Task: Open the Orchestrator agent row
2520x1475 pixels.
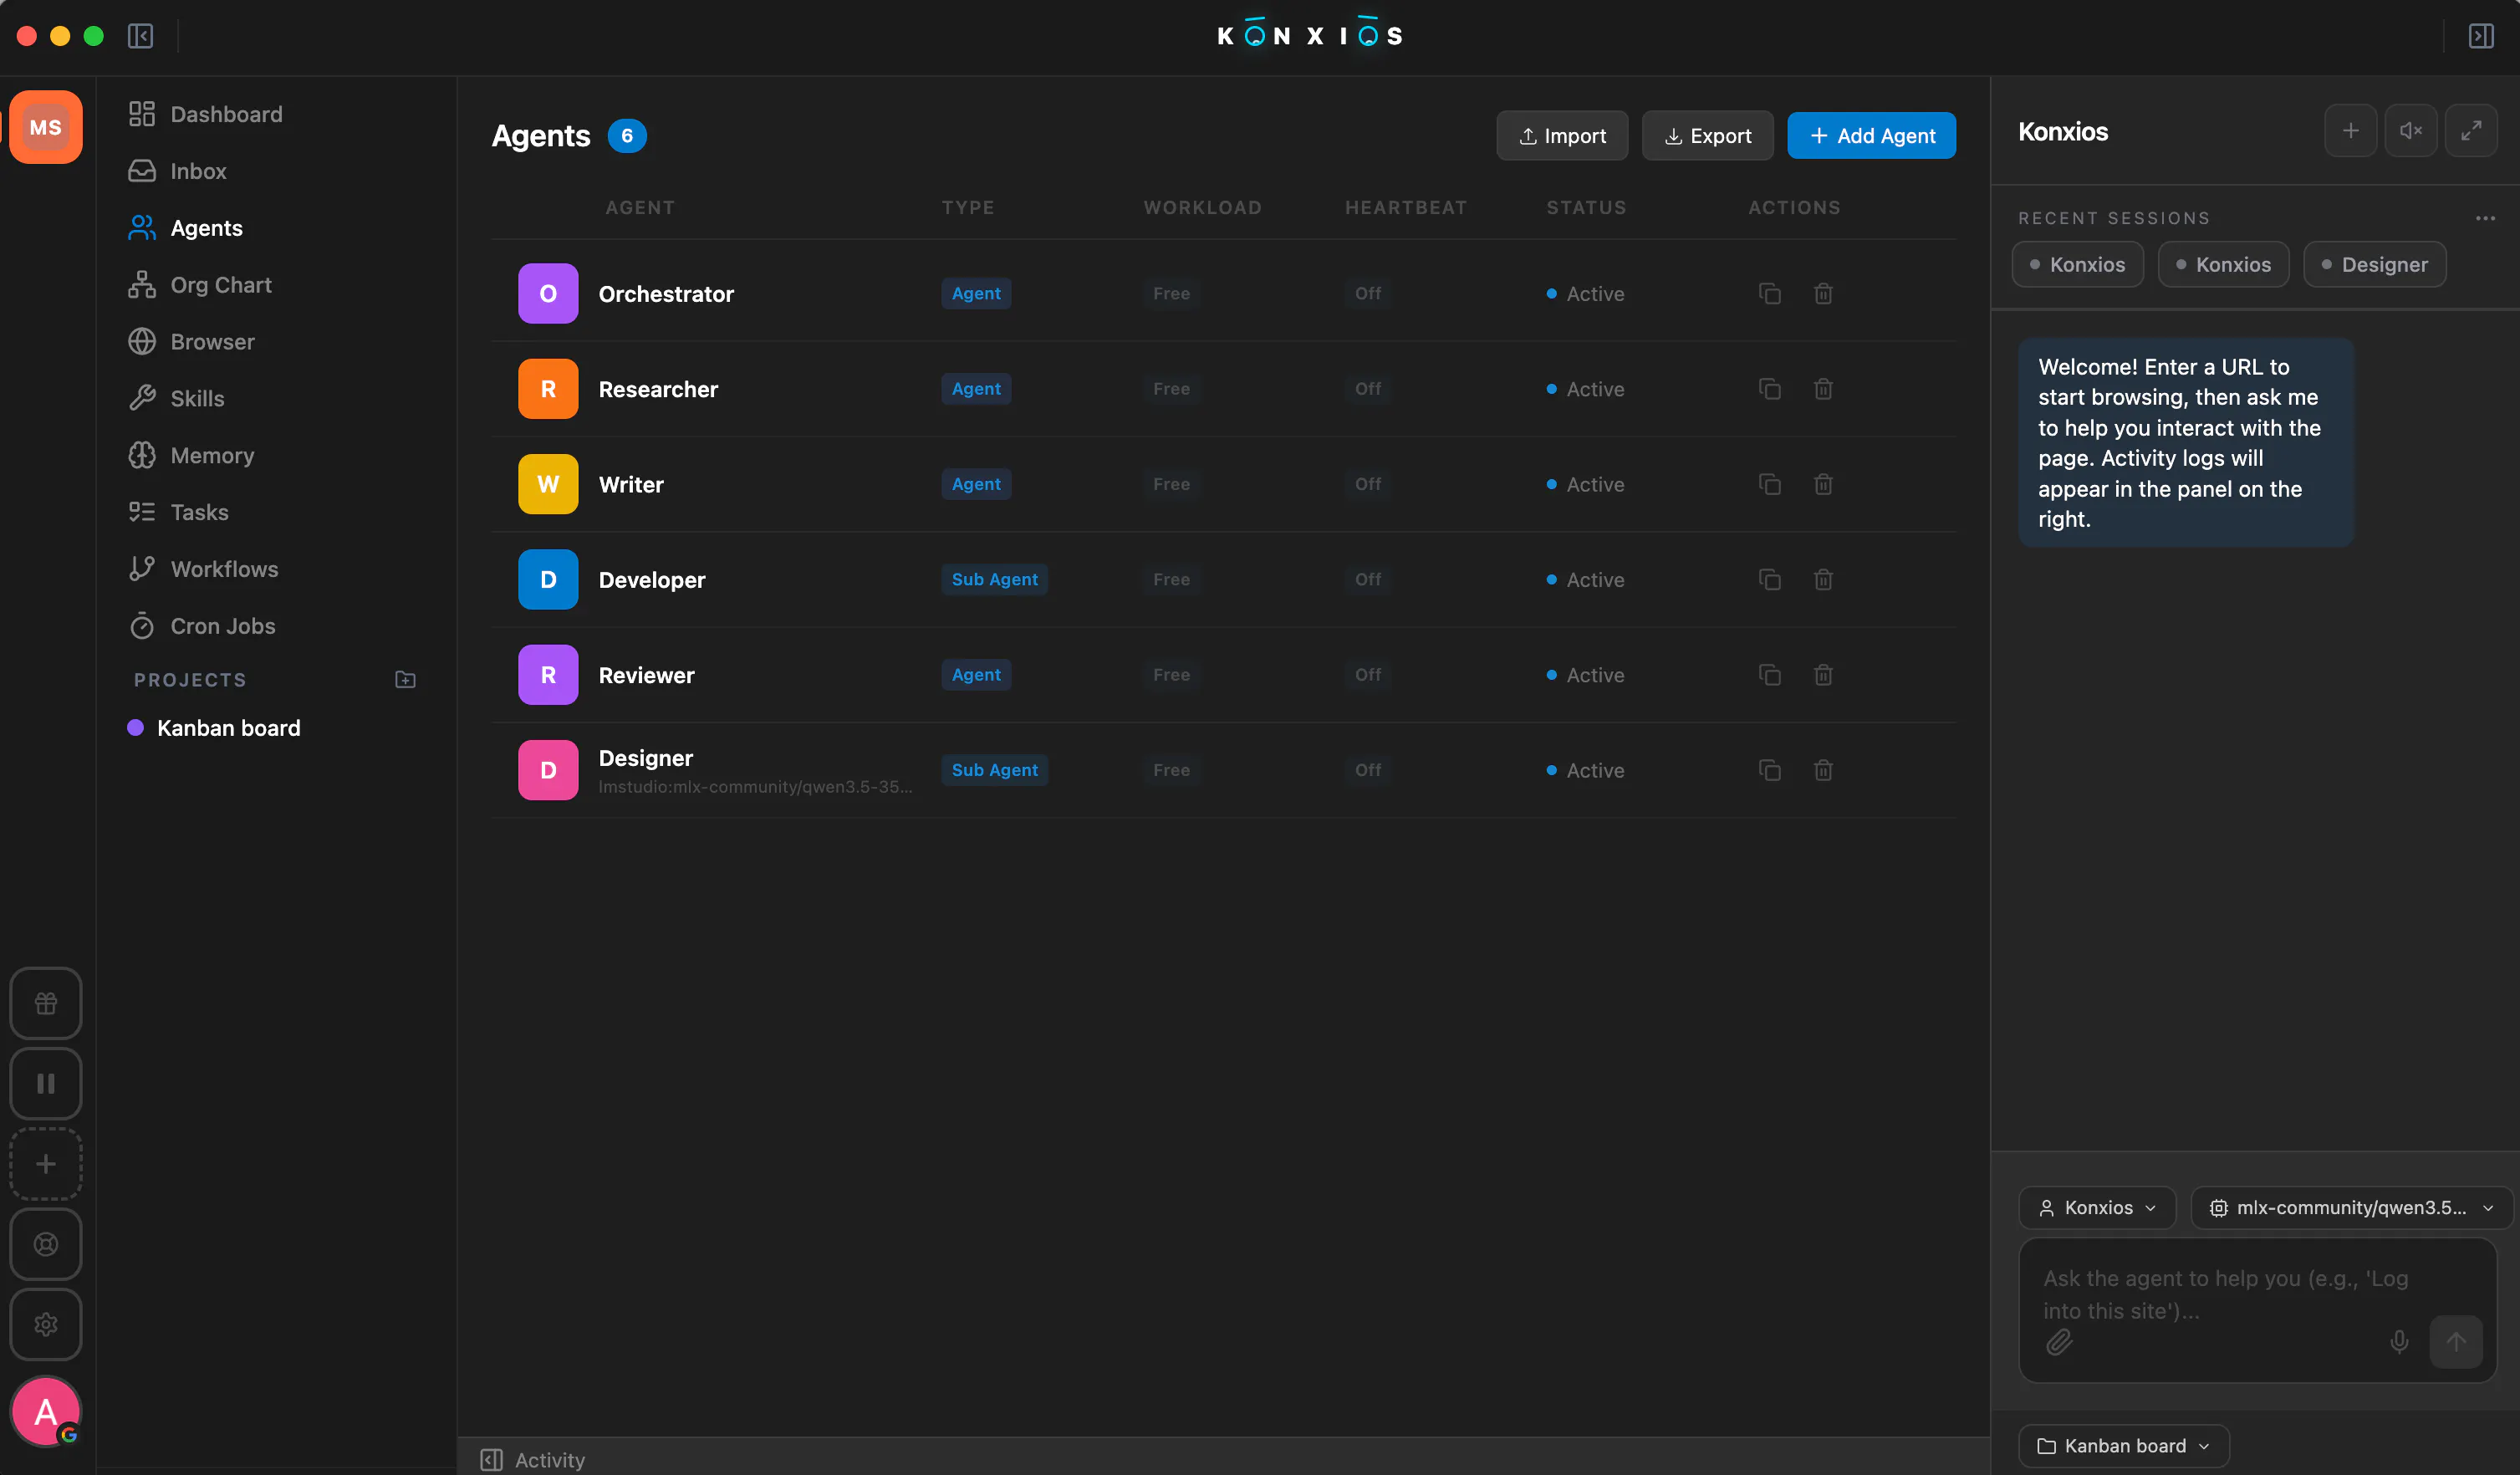Action: pos(1223,294)
